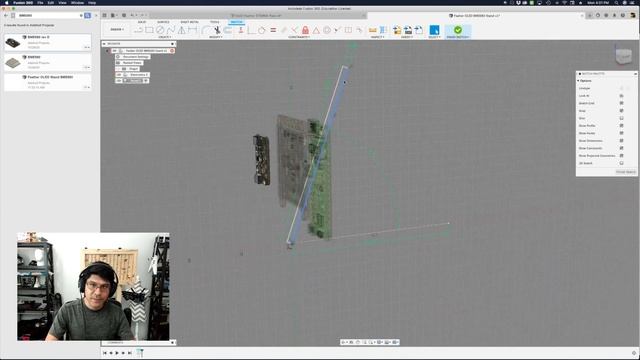640x360 pixels.
Task: Apply the Midpoint triangle constraint
Action: tap(316, 30)
